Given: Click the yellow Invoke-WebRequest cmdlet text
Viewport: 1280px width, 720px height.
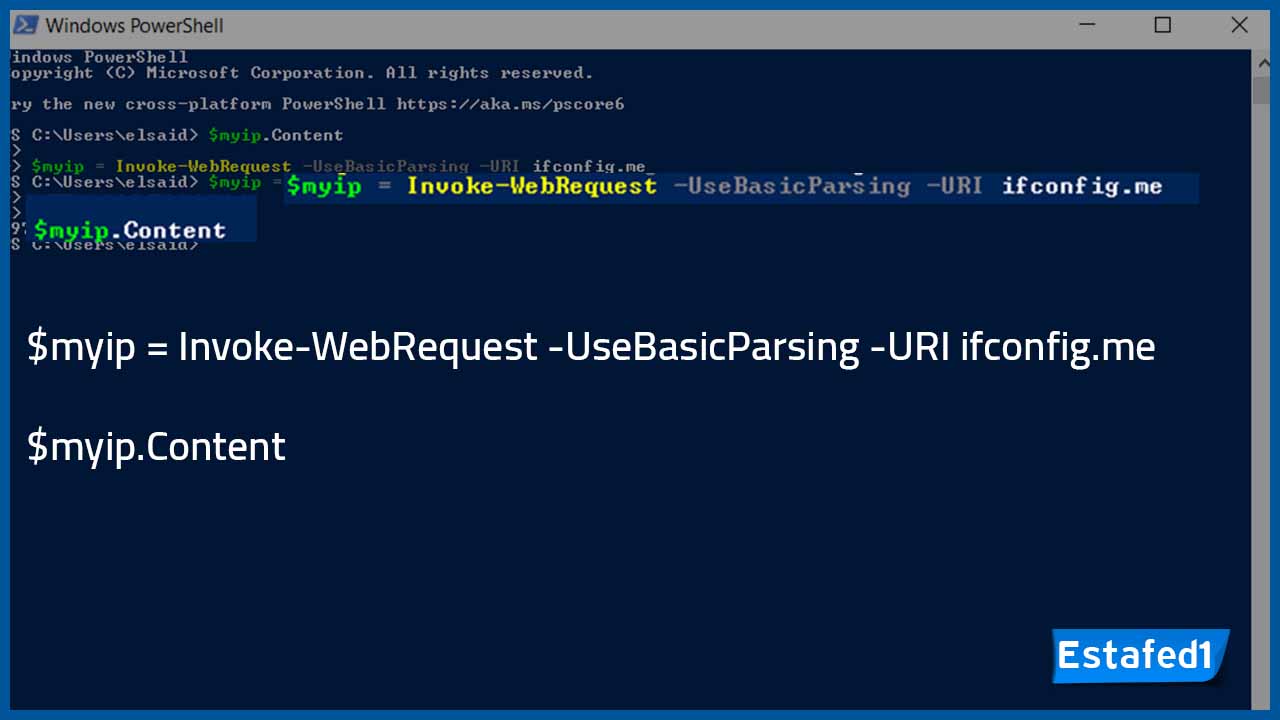Looking at the screenshot, I should point(532,186).
